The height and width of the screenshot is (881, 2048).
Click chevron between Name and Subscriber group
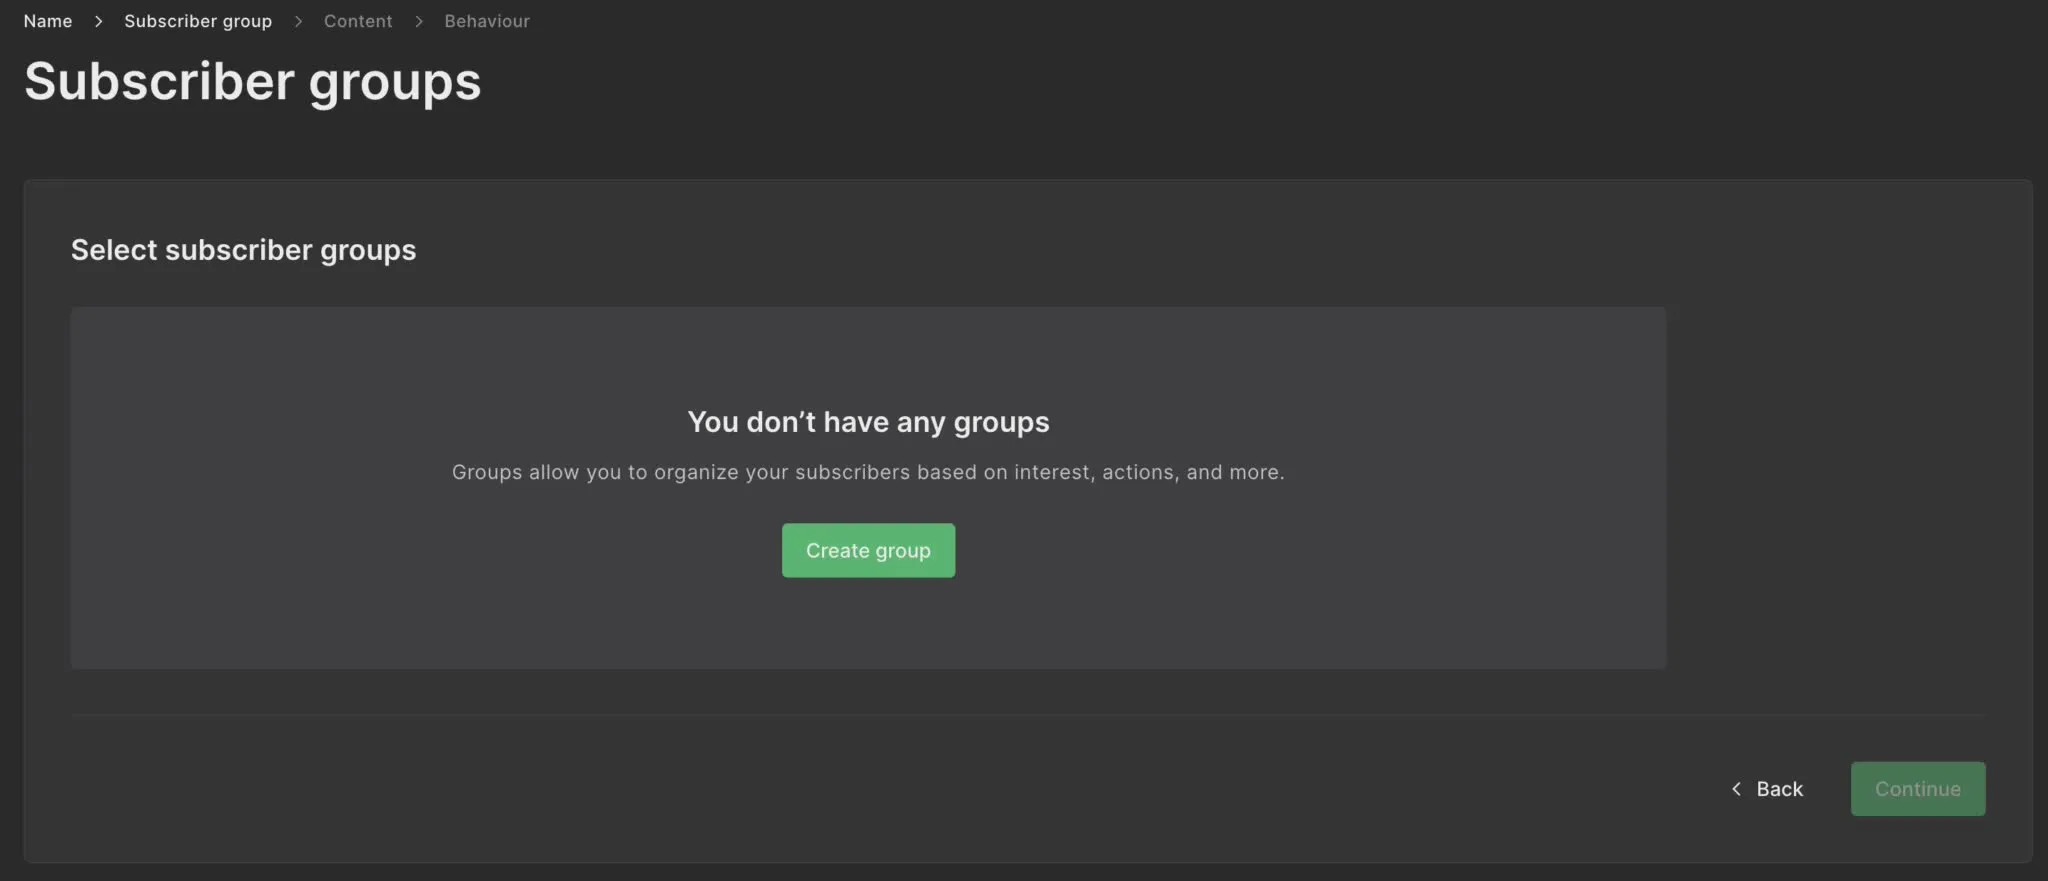coord(98,21)
